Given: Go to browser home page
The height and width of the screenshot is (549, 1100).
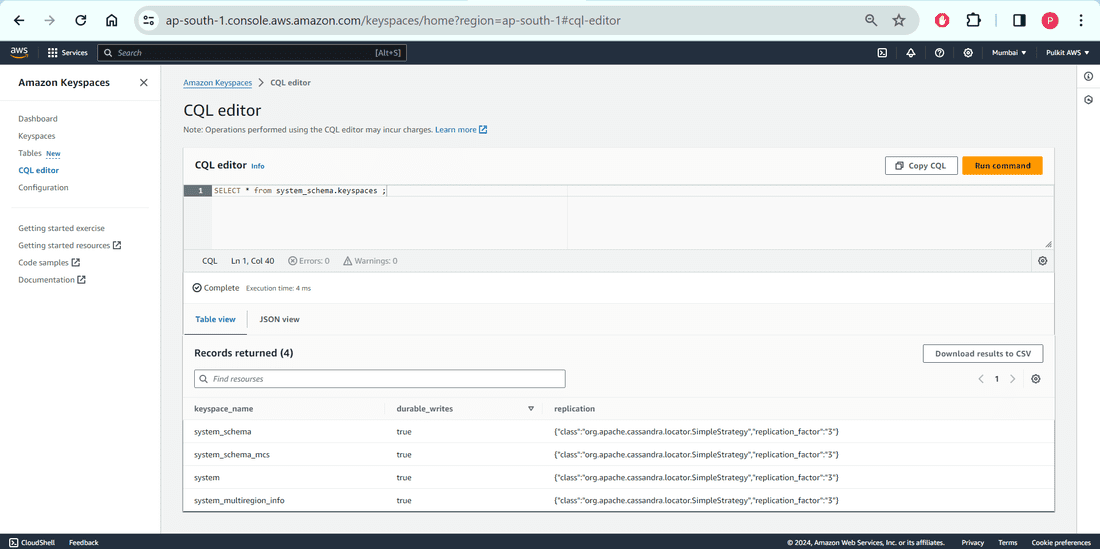Looking at the screenshot, I should pyautogui.click(x=112, y=20).
